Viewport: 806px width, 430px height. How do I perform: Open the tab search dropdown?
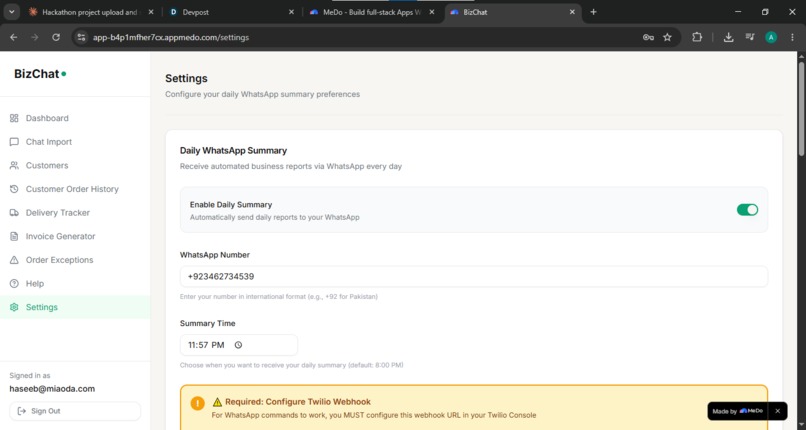click(11, 12)
